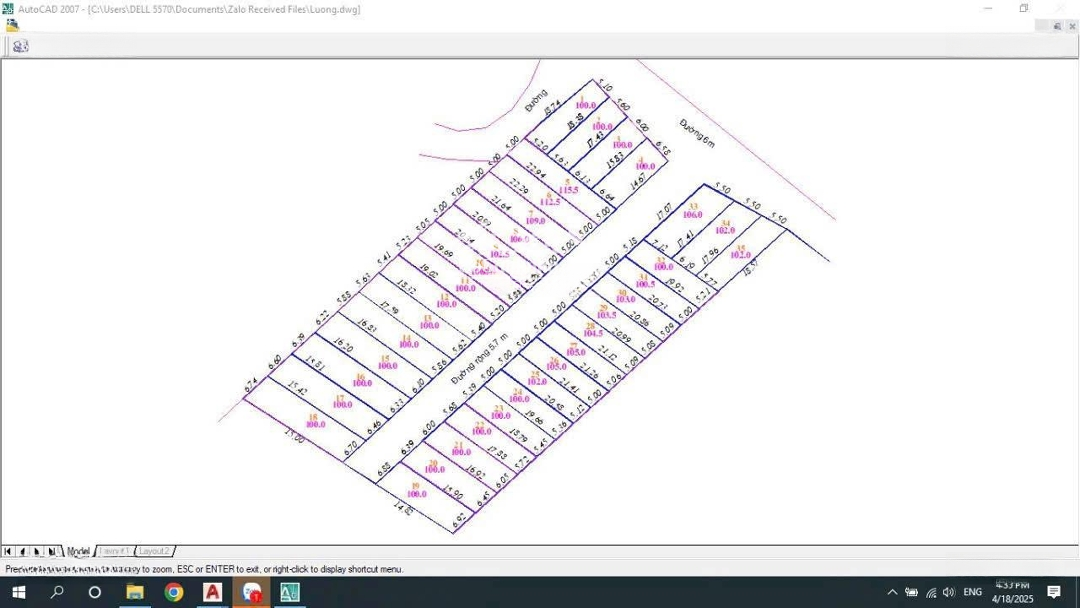Jump to the last layout tab arrow

click(51, 551)
